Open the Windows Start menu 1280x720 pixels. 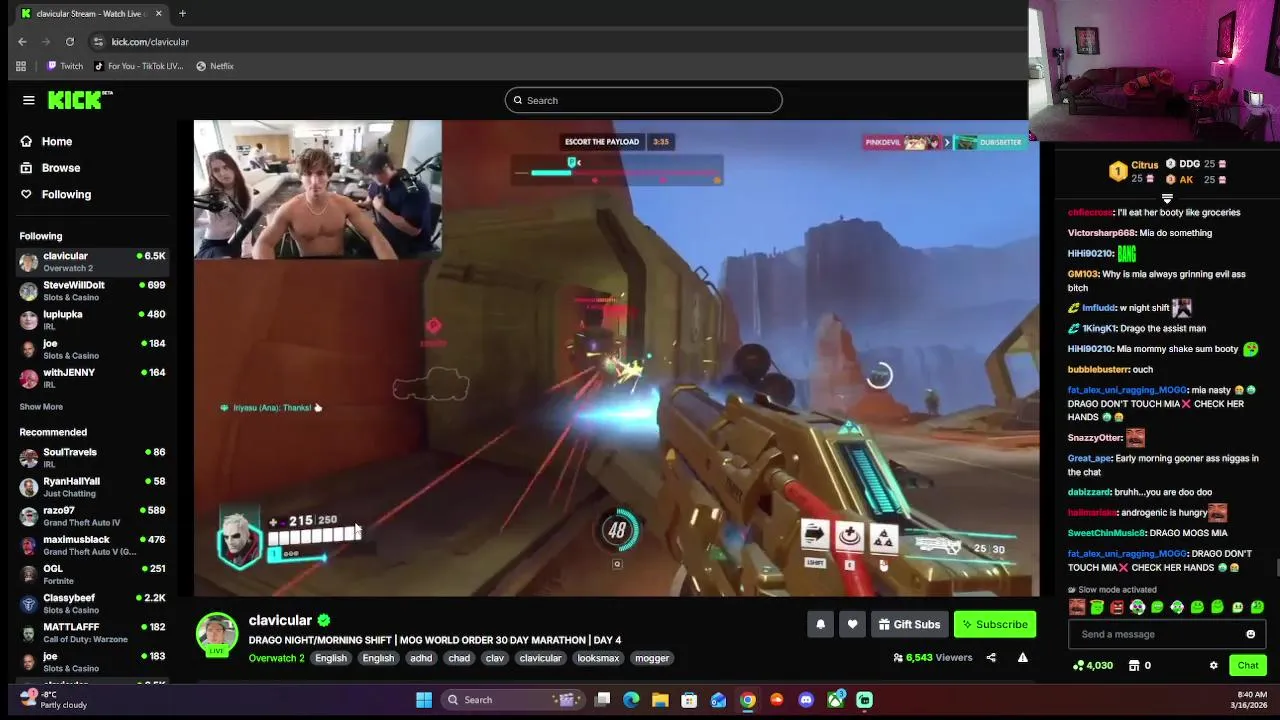[424, 700]
